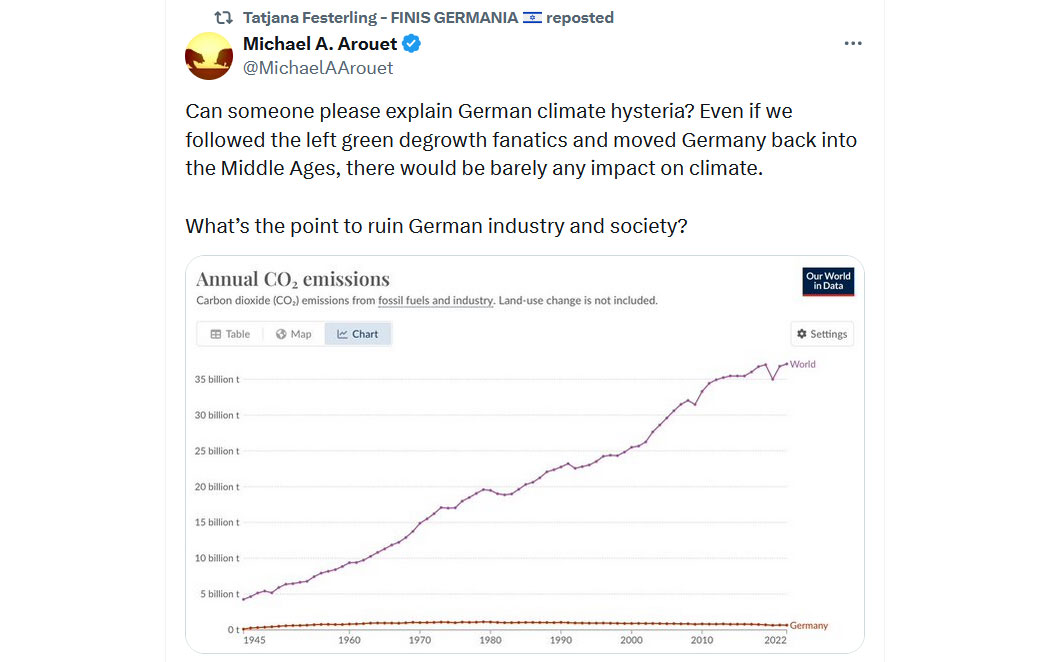This screenshot has height=662, width=1050.
Task: Click the Israeli flag emoji in repost line
Action: tap(532, 17)
